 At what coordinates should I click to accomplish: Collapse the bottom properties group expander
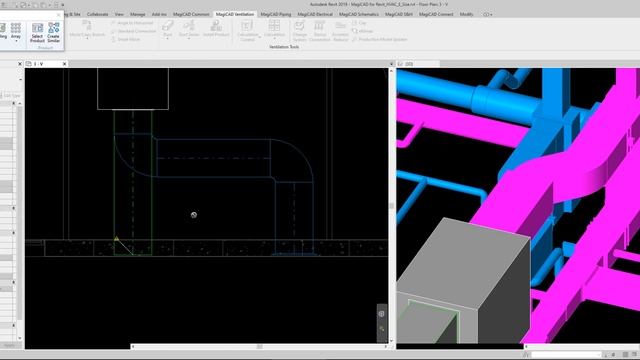click(x=13, y=326)
